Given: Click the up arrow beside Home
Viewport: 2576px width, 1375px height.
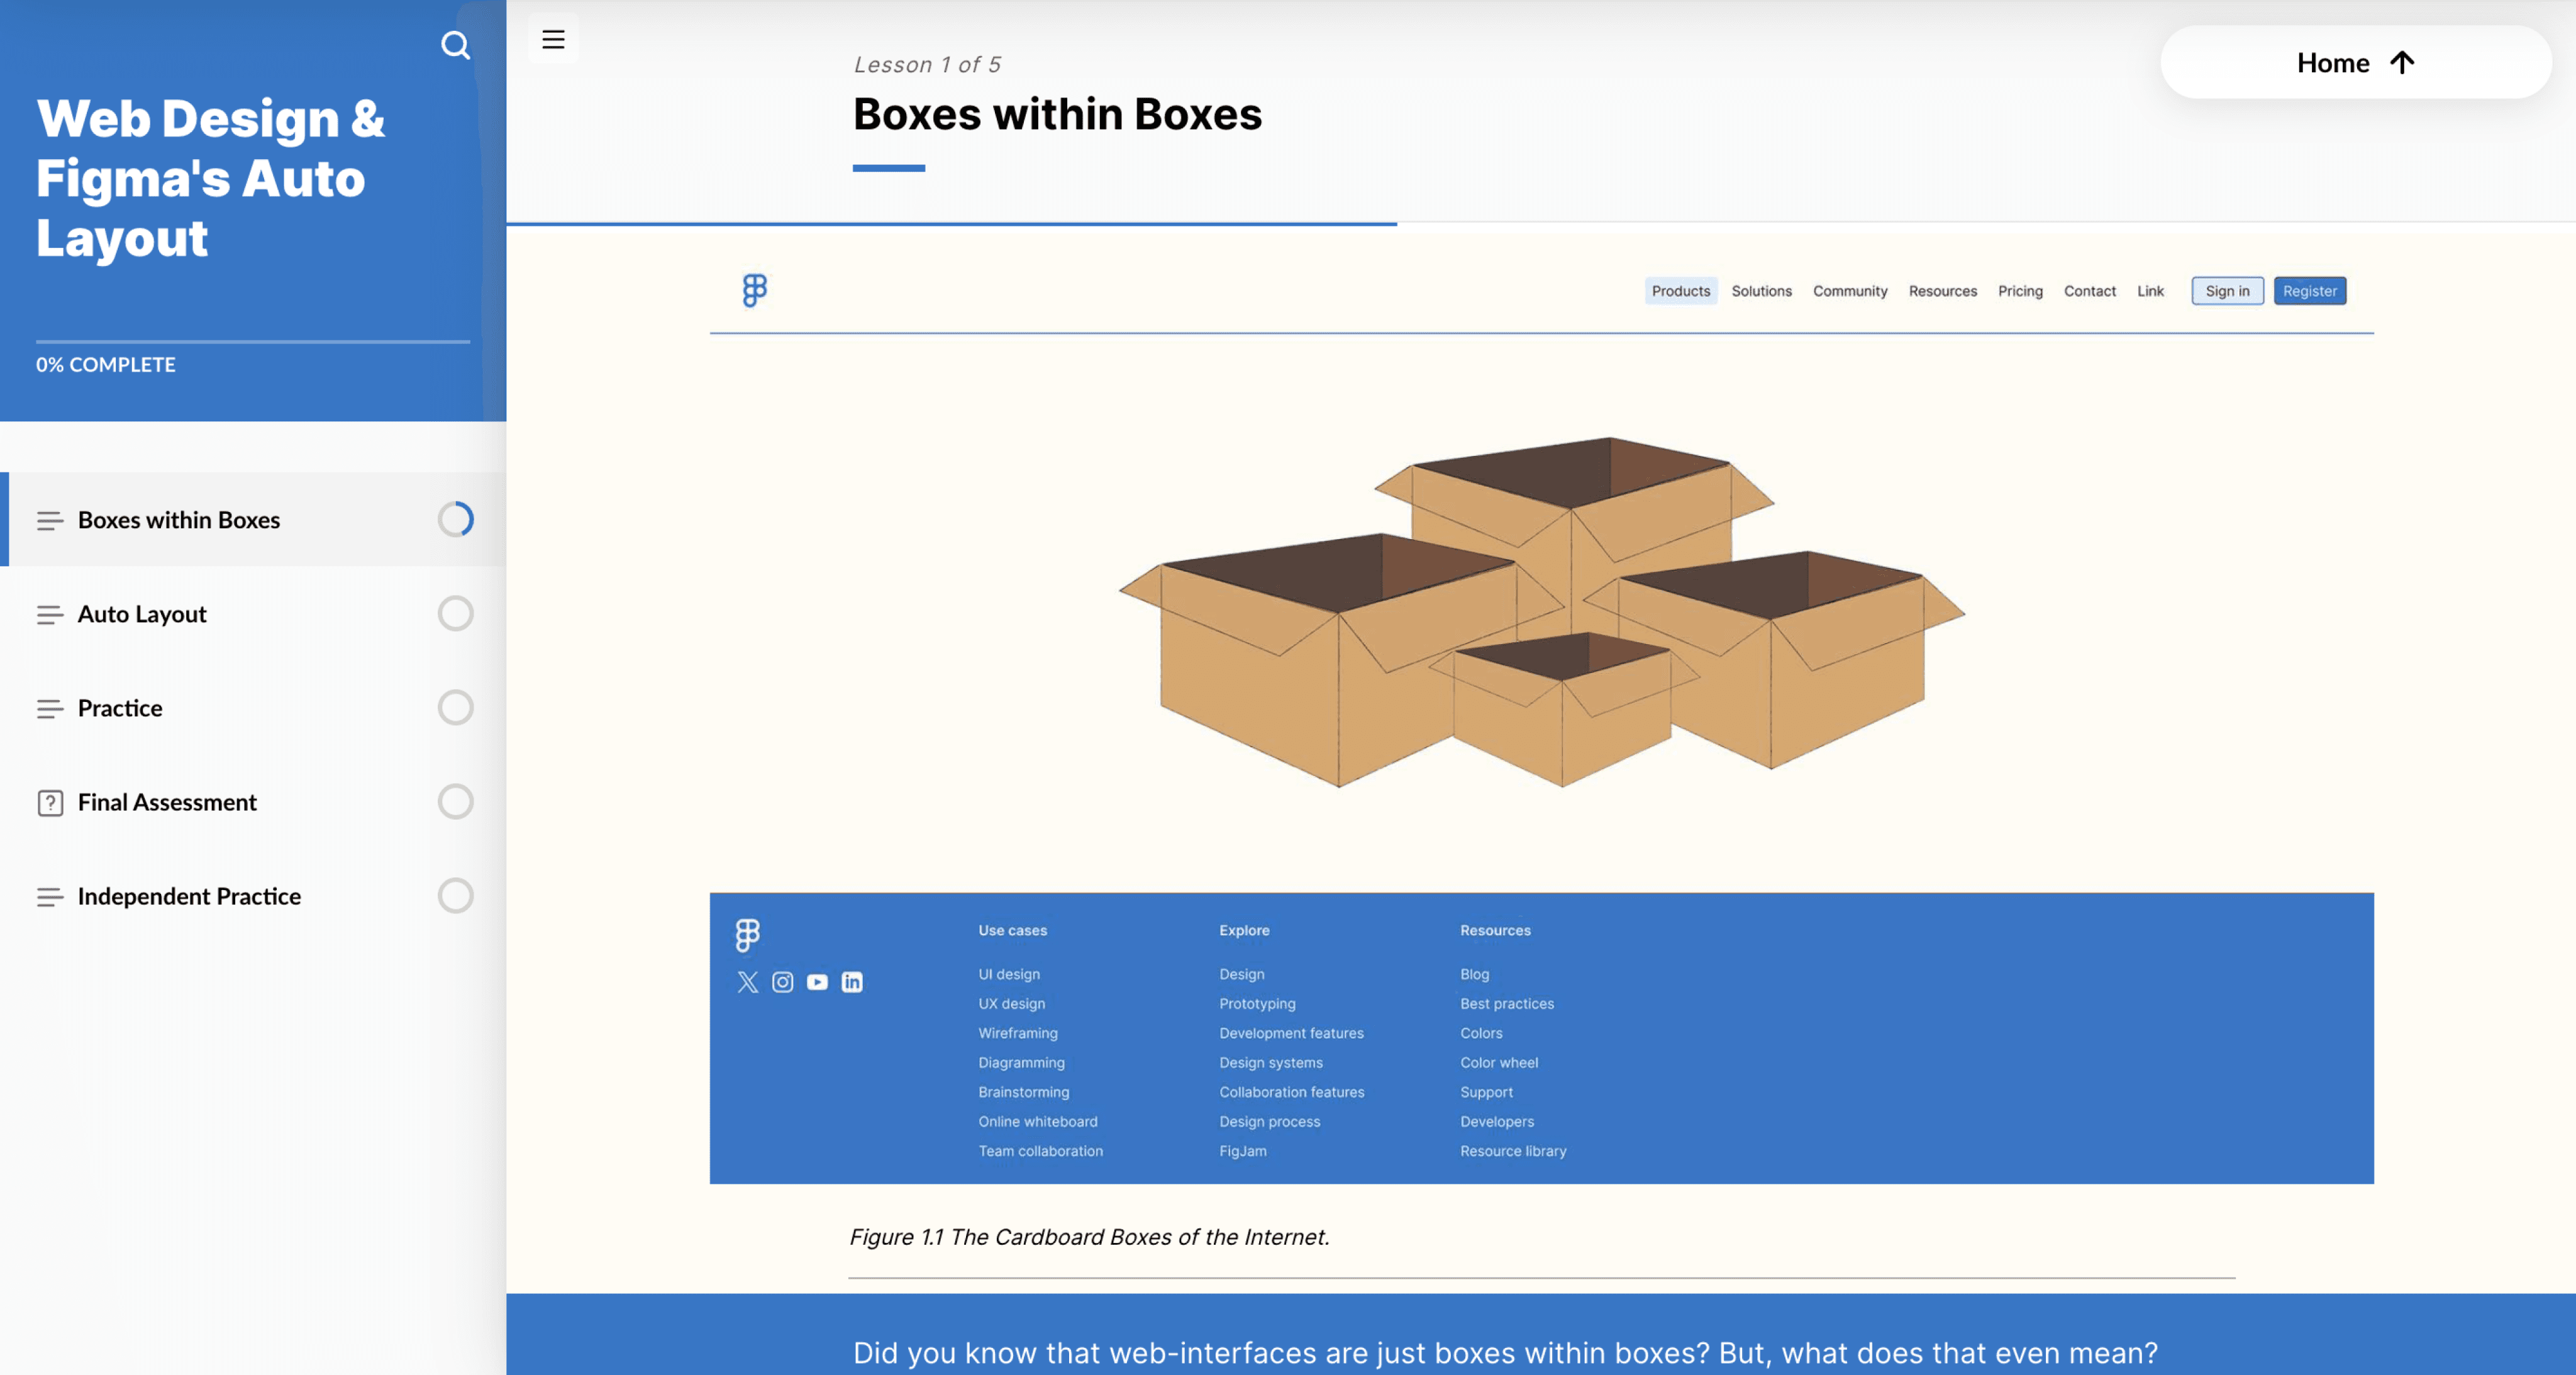Looking at the screenshot, I should click(x=2402, y=63).
